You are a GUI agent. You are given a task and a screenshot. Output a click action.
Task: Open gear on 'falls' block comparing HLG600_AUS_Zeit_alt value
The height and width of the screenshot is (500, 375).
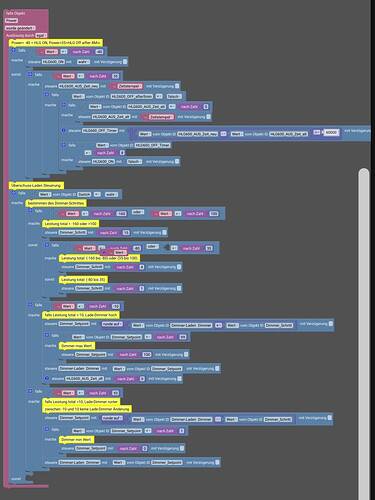click(x=63, y=105)
